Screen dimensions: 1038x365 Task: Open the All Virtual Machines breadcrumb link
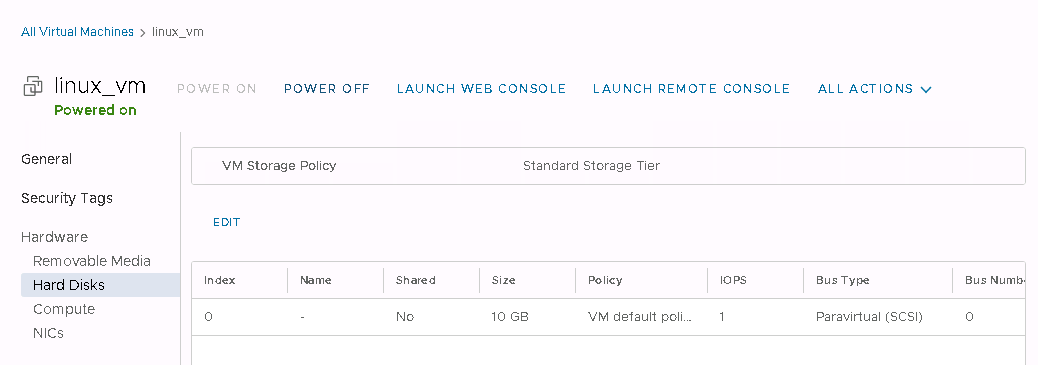pyautogui.click(x=77, y=32)
